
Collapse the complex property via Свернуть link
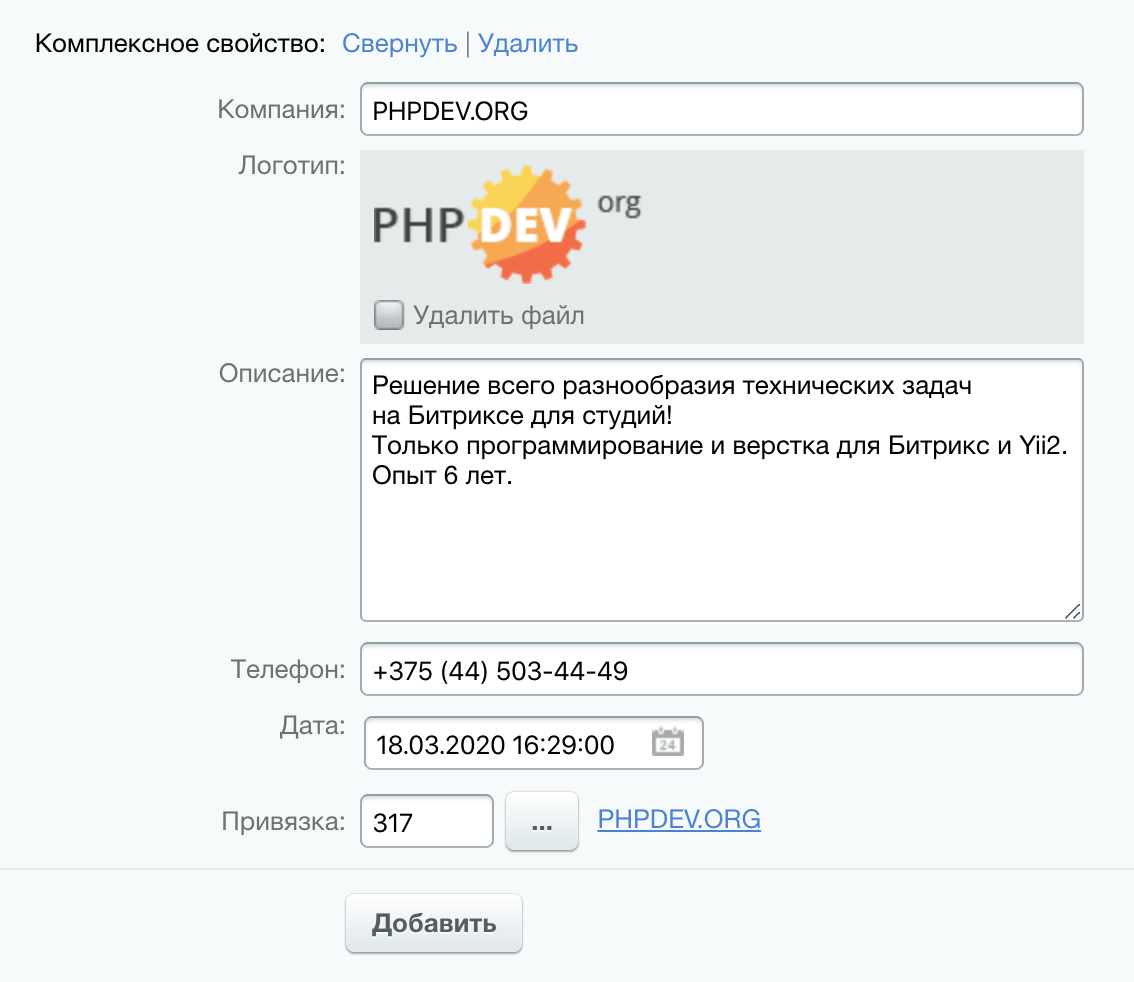click(x=399, y=43)
